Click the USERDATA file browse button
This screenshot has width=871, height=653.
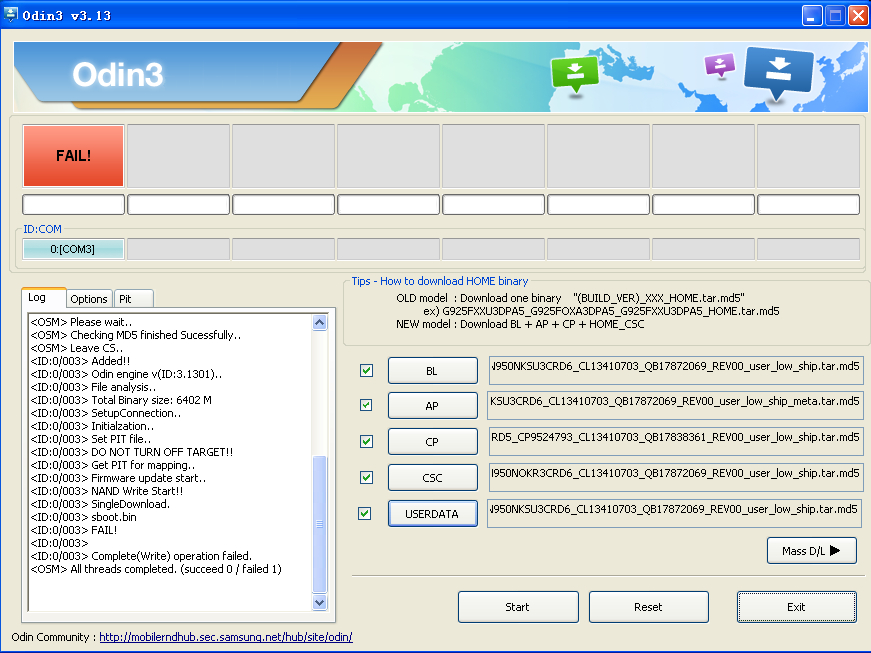432,514
